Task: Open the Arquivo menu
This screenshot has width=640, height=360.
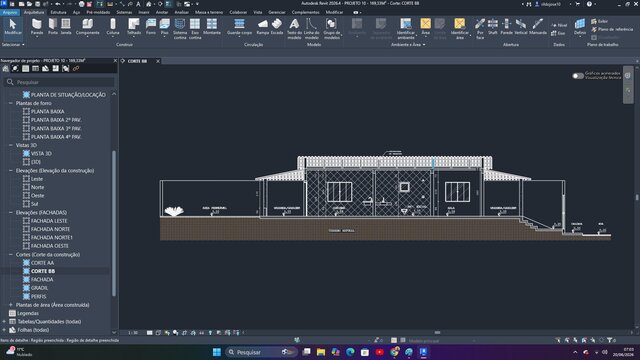Action: point(10,12)
